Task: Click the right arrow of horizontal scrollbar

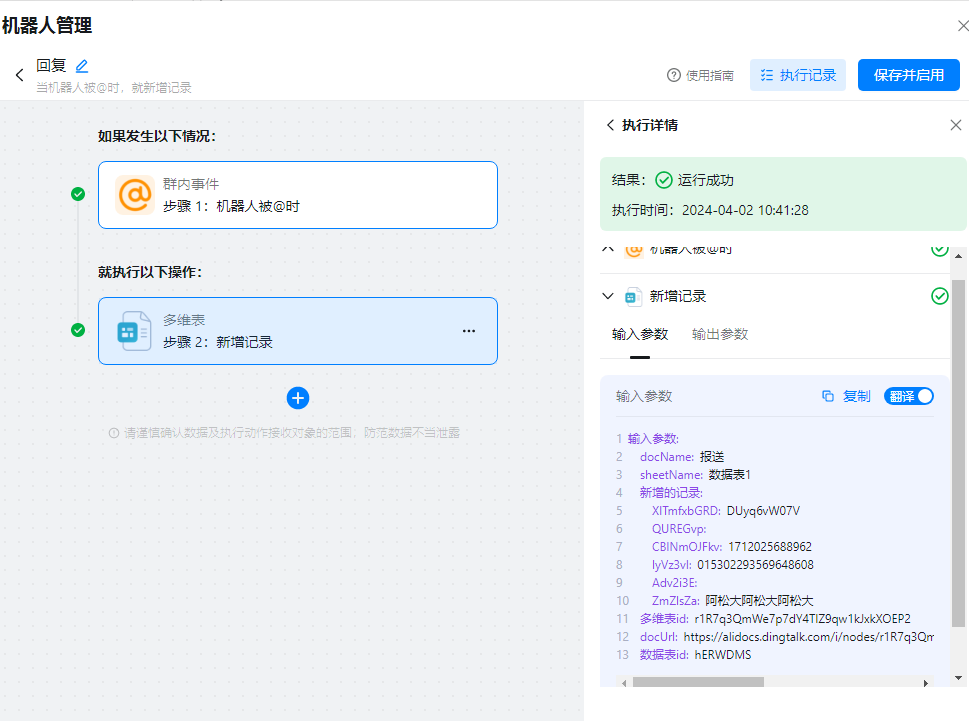Action: pos(926,683)
